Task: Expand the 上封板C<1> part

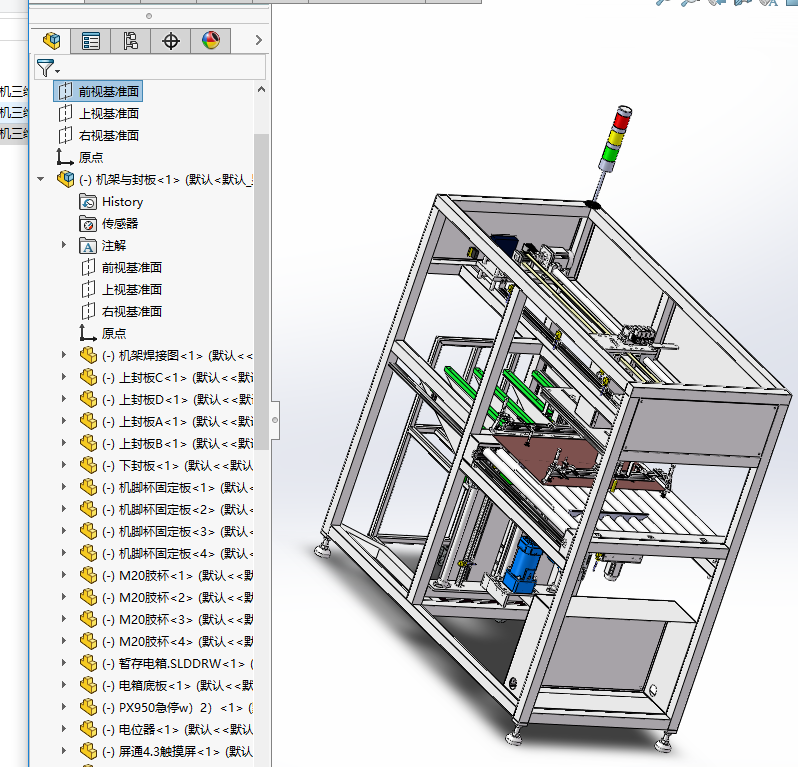Action: [x=64, y=377]
